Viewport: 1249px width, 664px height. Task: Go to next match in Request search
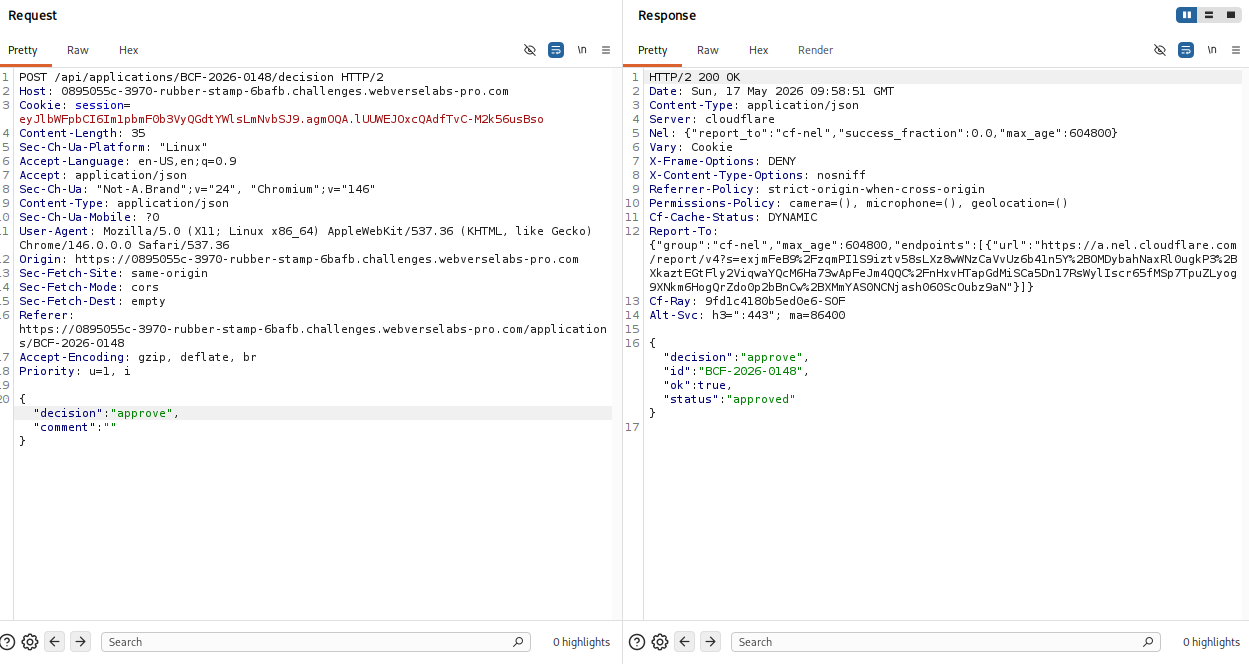point(81,642)
